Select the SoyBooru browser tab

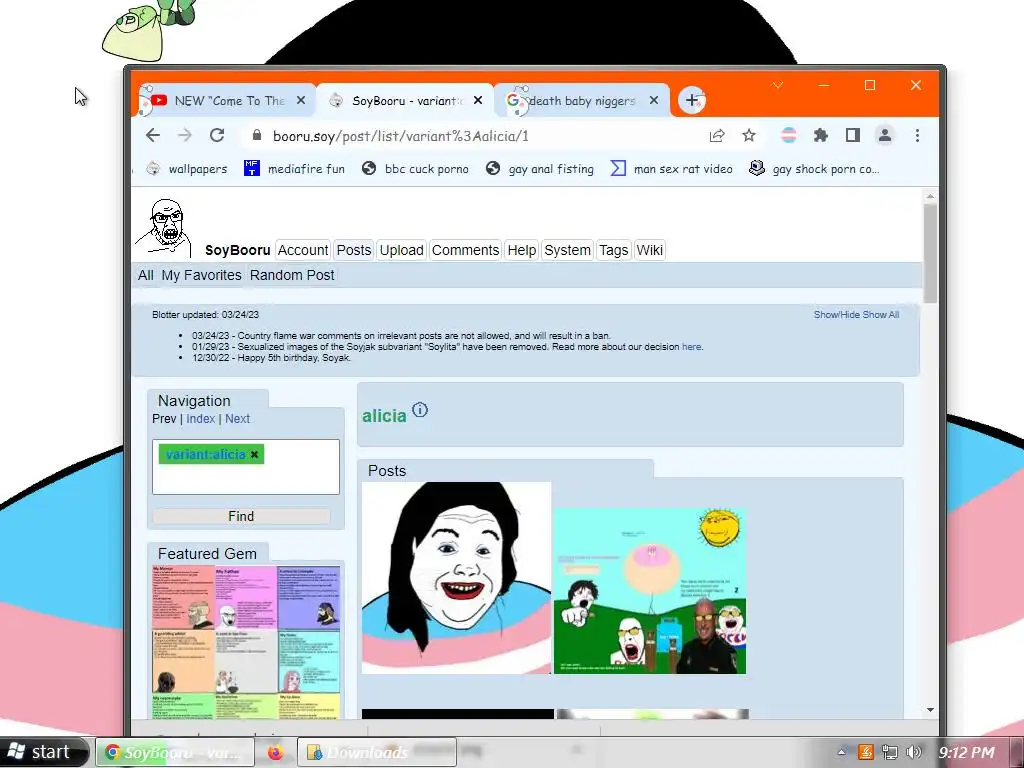405,101
